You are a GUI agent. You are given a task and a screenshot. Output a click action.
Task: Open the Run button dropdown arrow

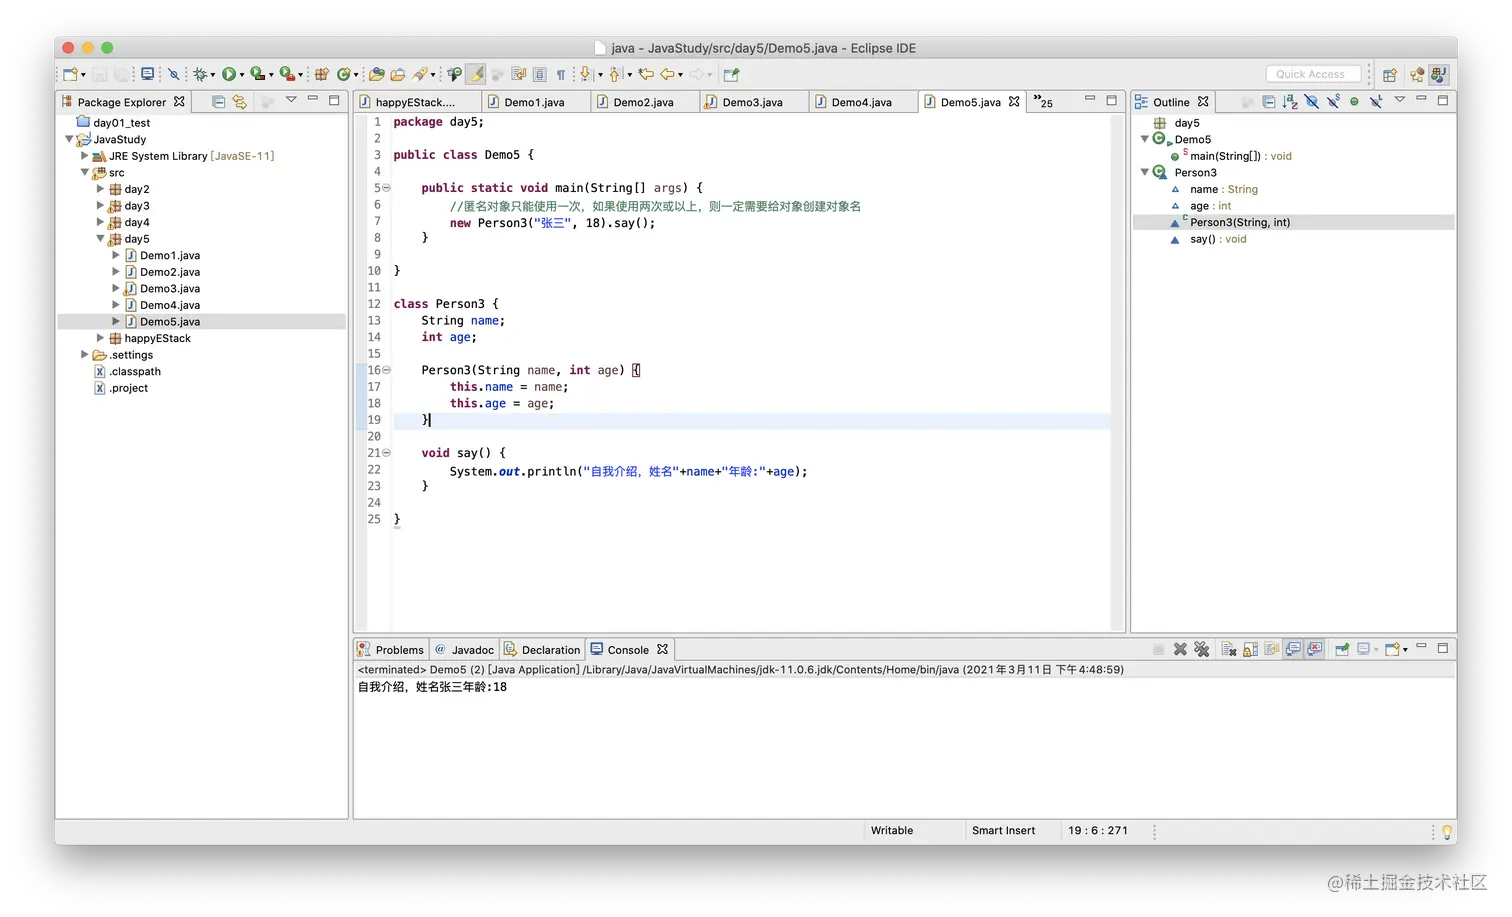coord(242,75)
